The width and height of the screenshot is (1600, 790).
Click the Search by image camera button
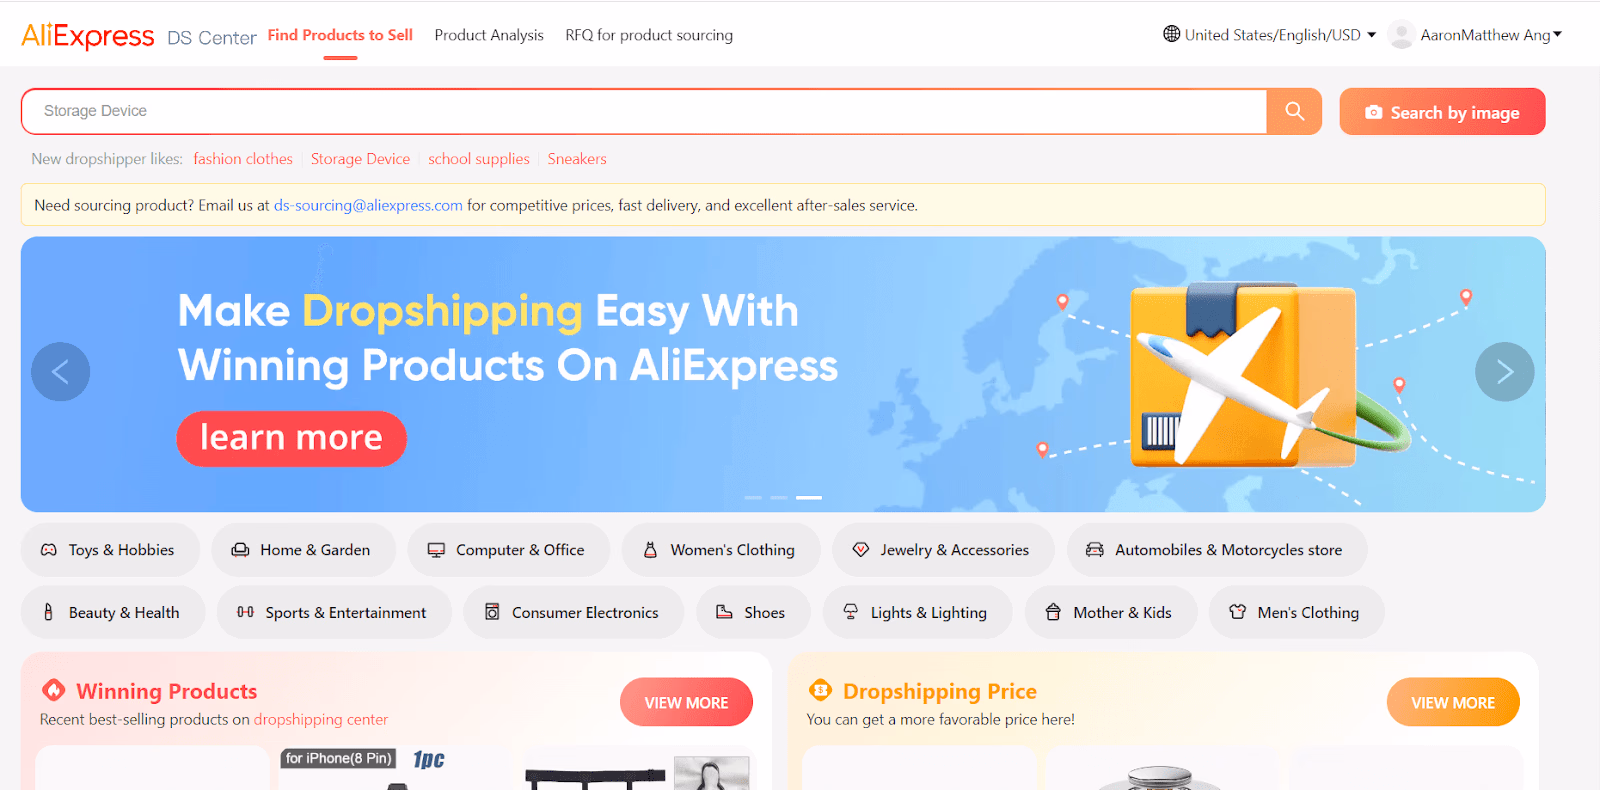pos(1442,112)
